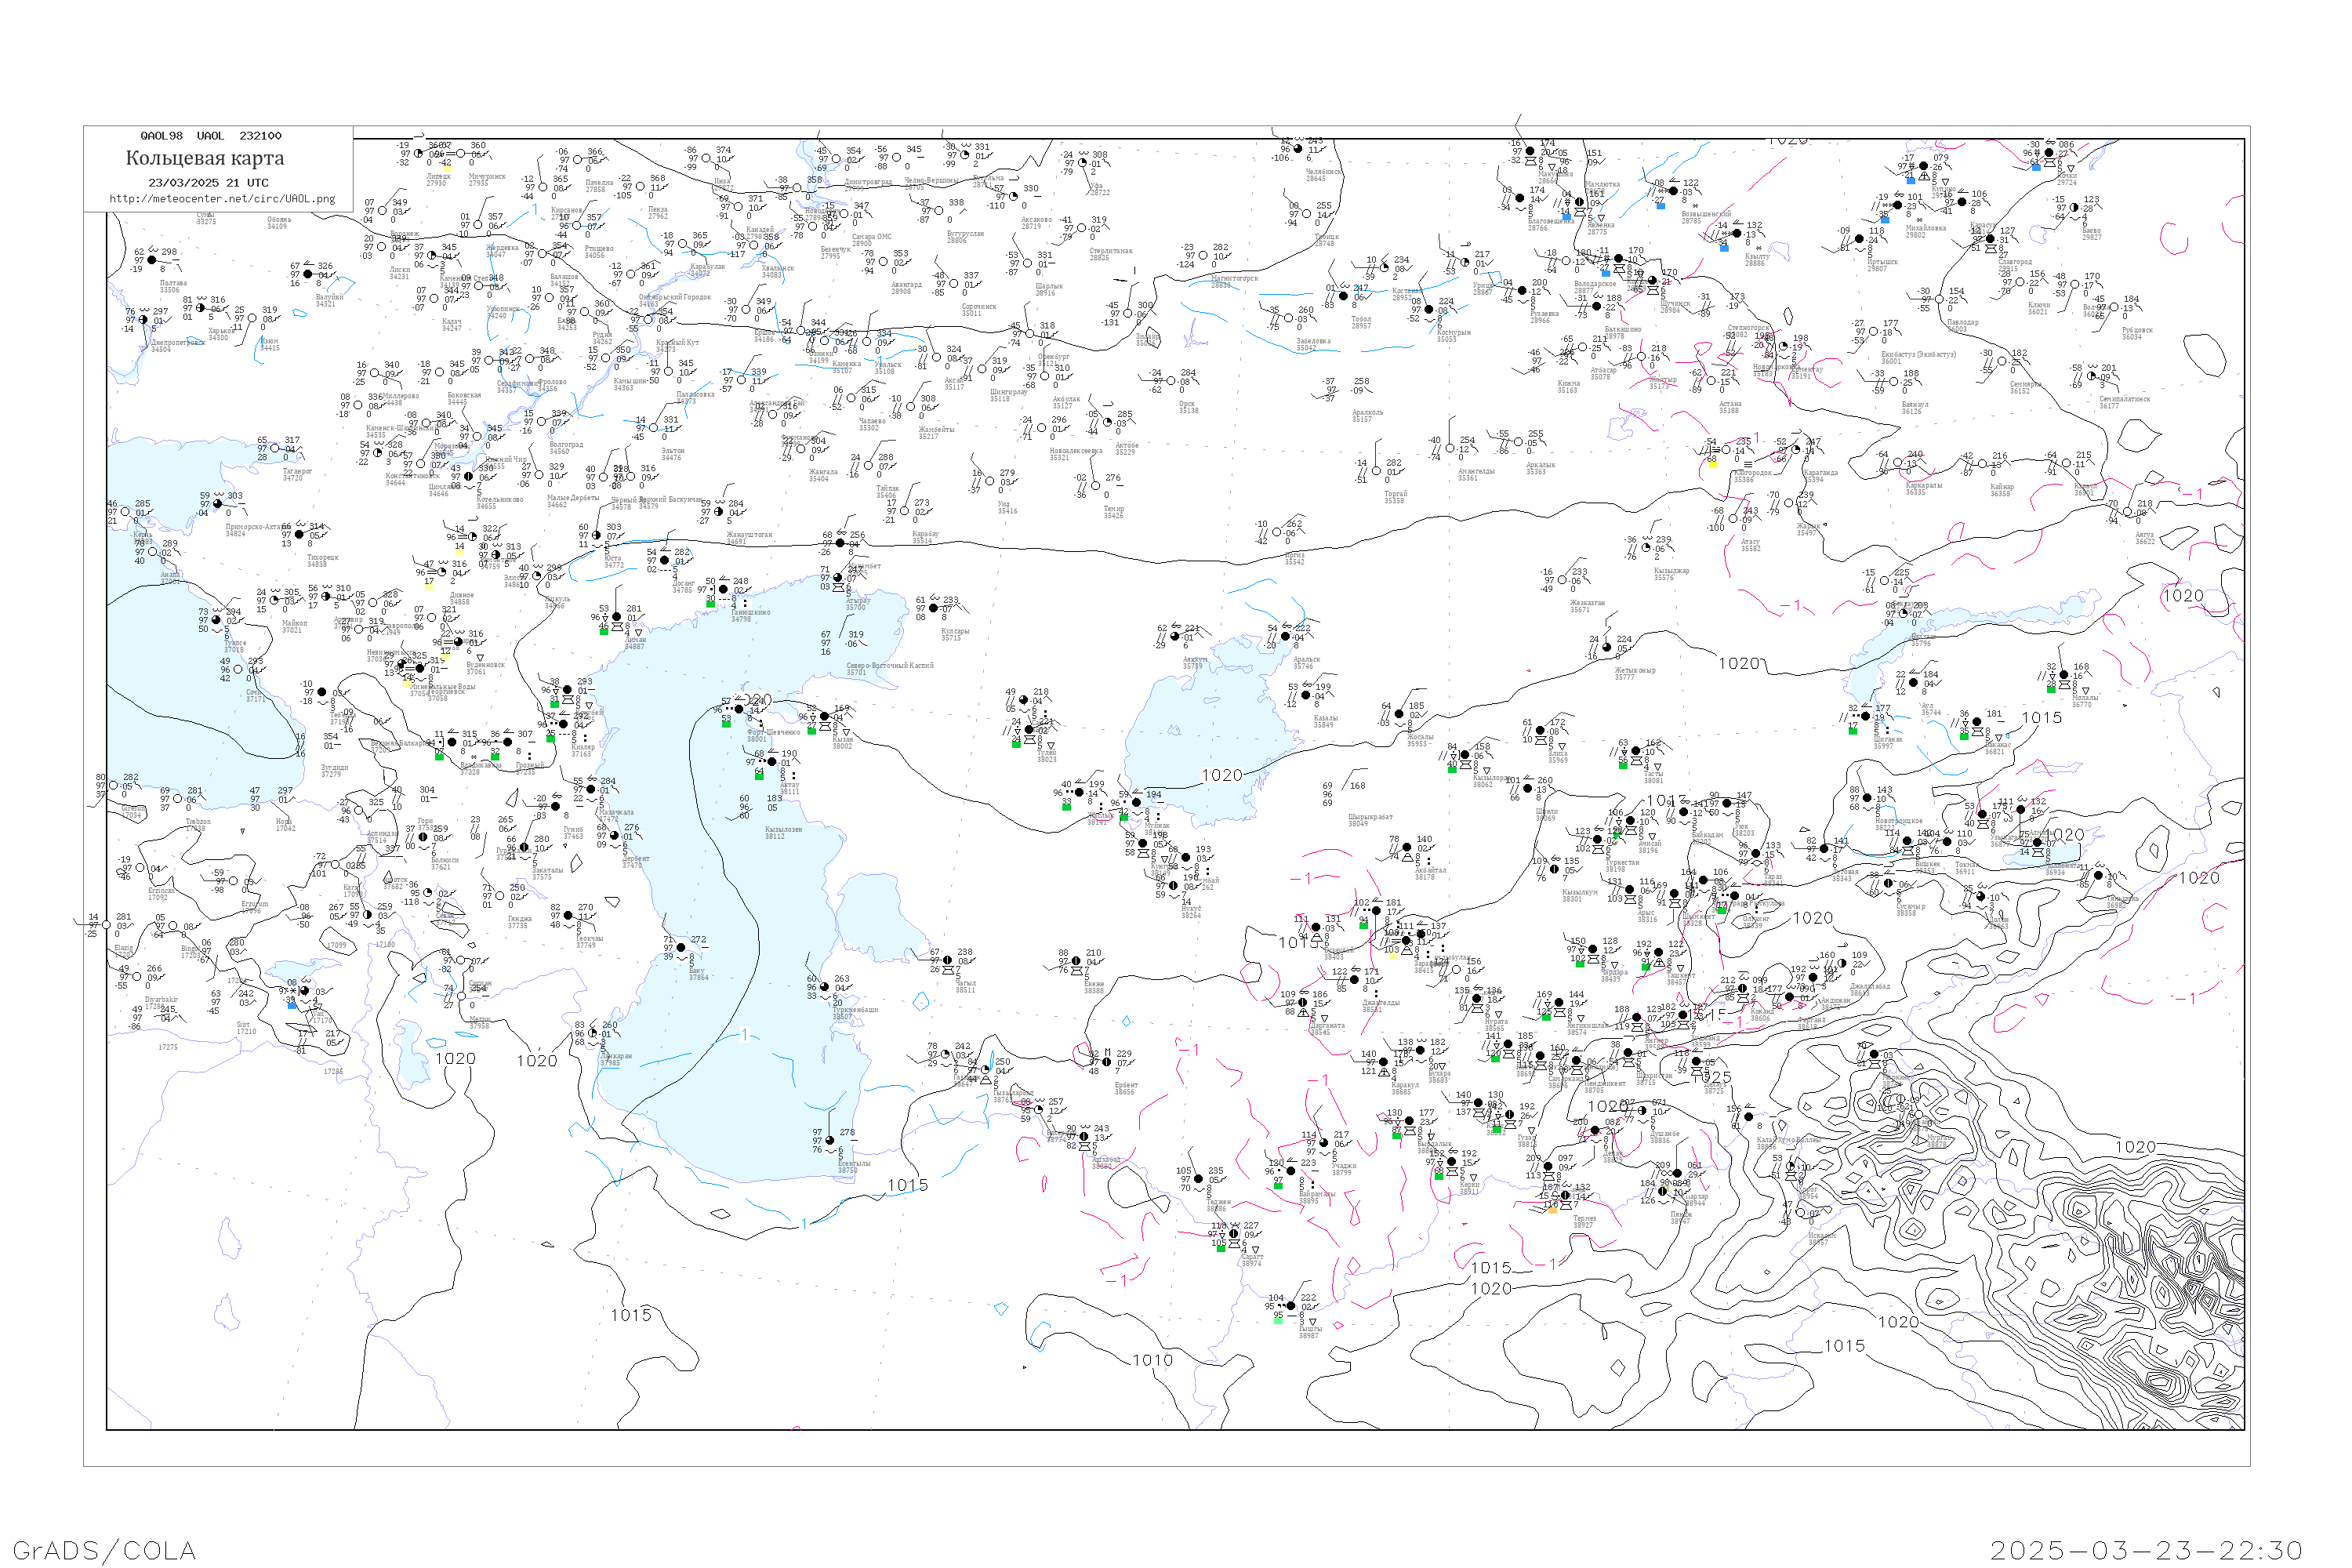Image resolution: width=2352 pixels, height=1568 pixels.
Task: Click the station circle at Кызан 38002
Action: [824, 717]
